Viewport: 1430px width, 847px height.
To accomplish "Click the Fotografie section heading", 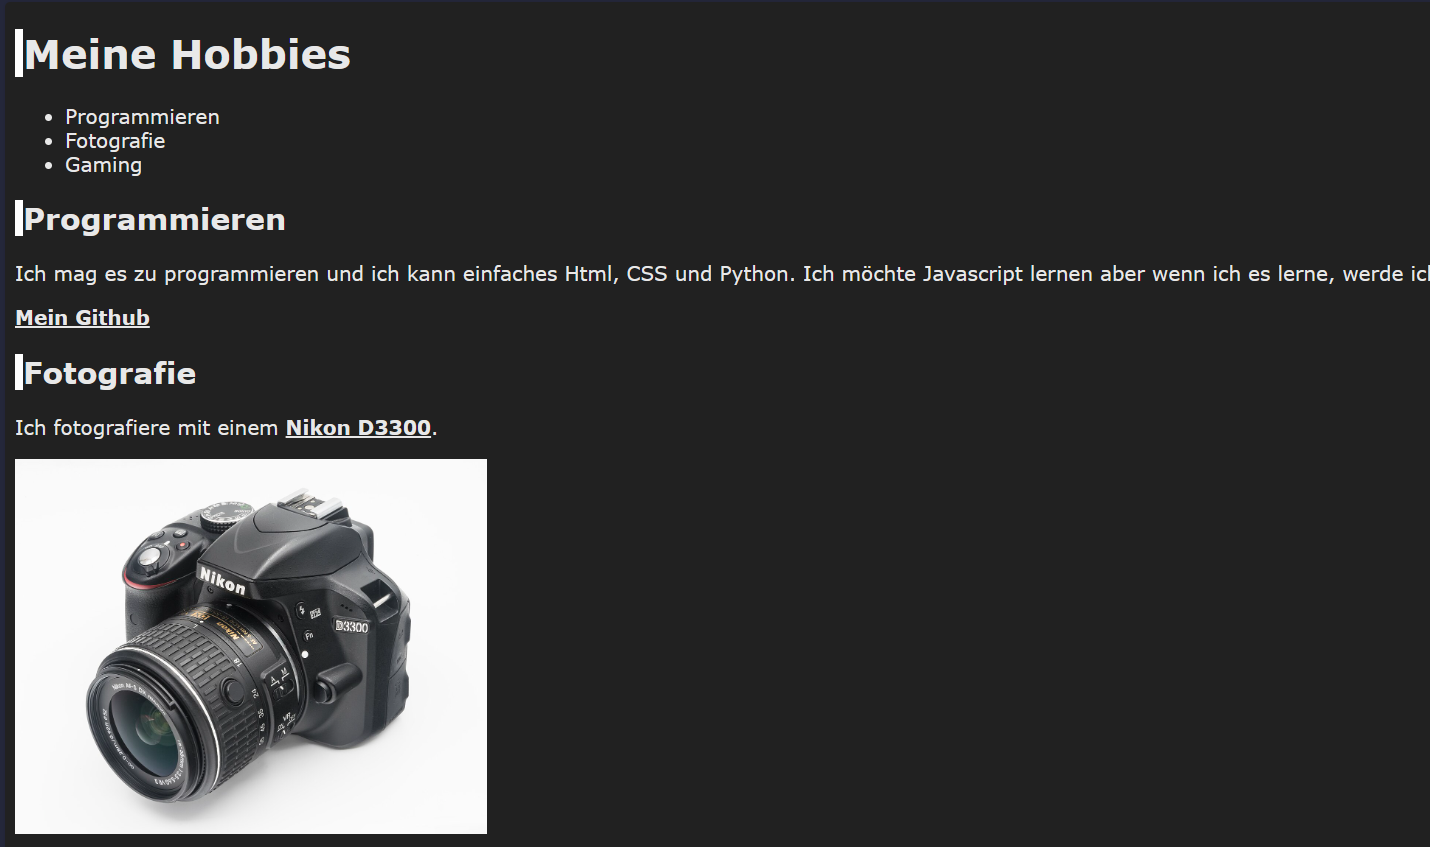I will [x=110, y=373].
